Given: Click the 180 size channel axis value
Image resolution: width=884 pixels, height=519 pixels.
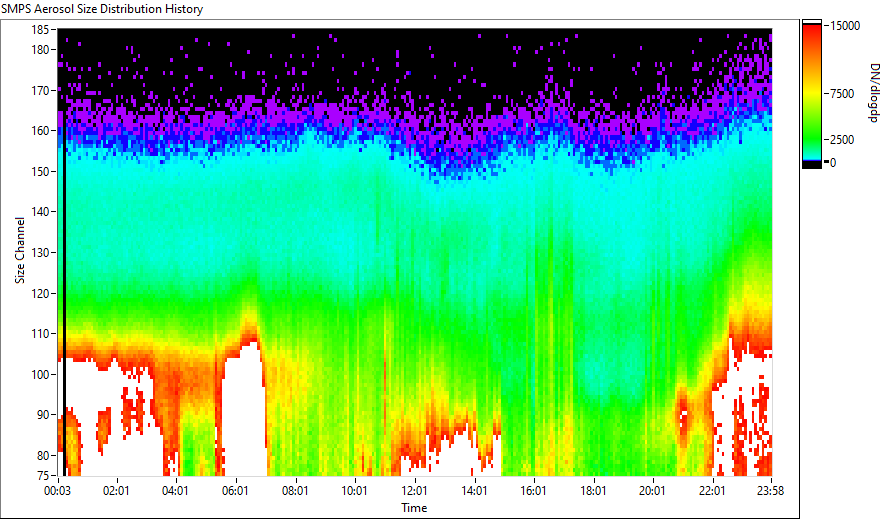Looking at the screenshot, I should 39,50.
